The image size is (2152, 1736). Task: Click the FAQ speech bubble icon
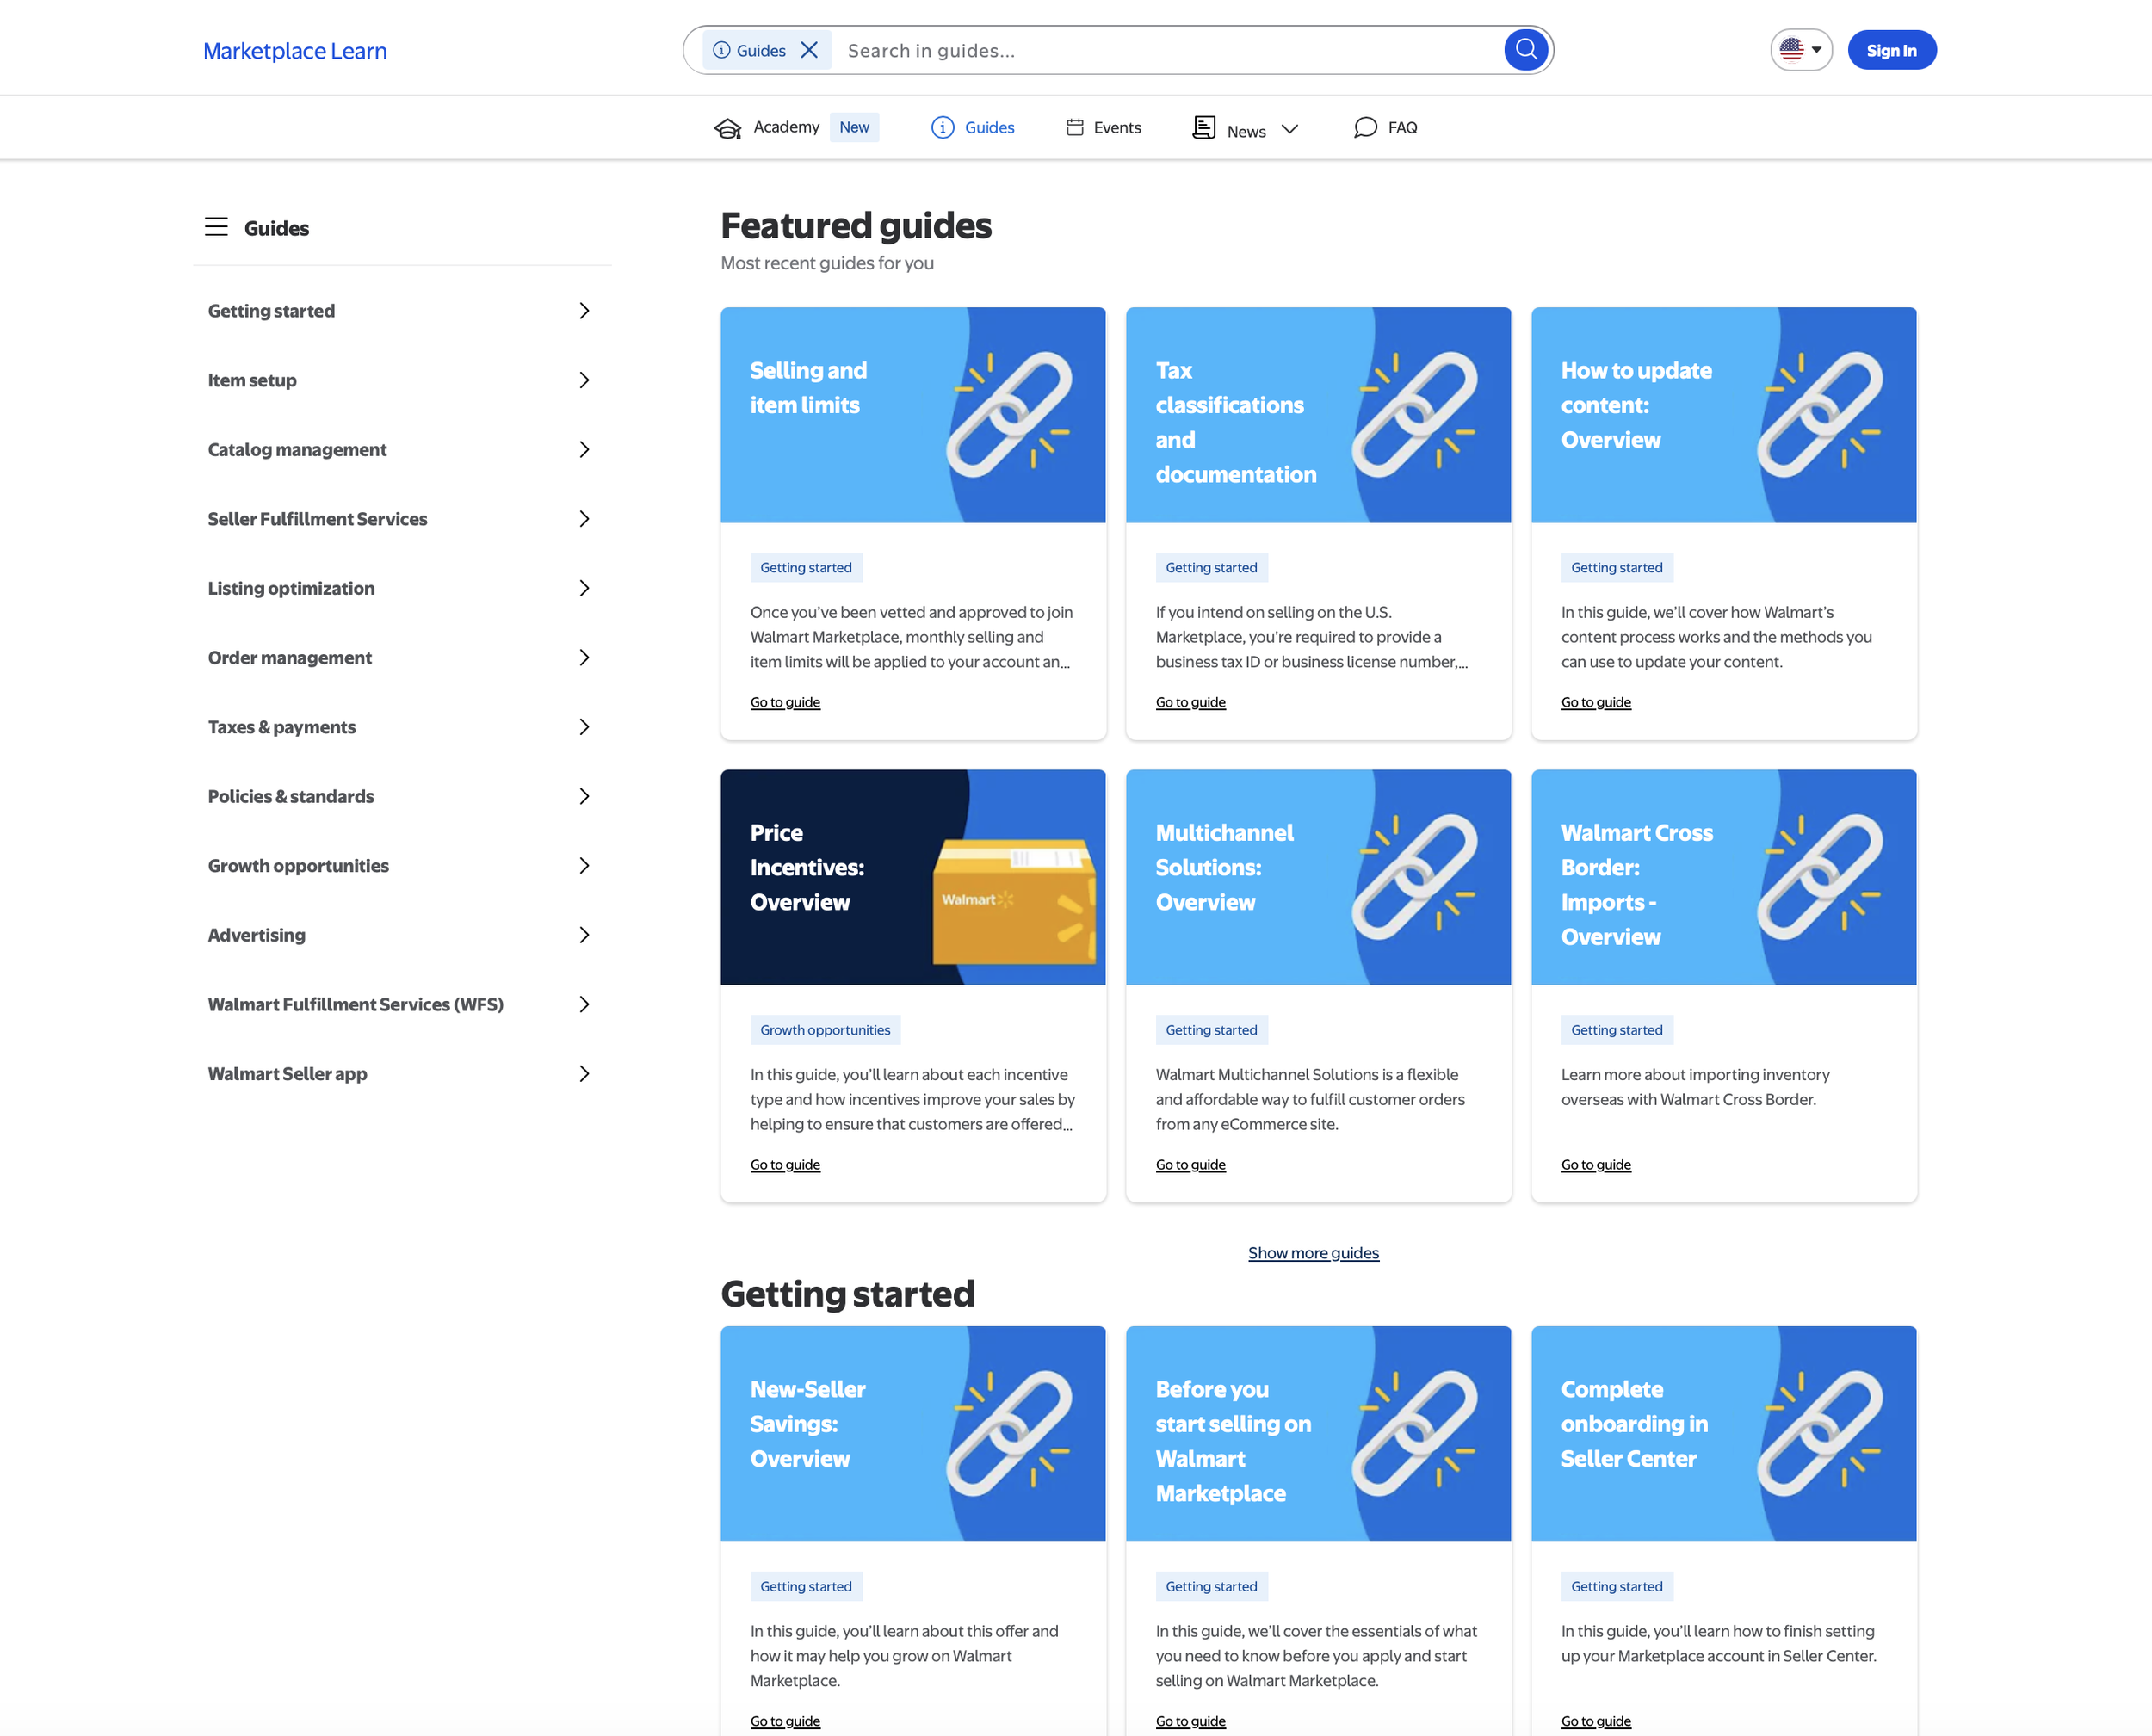tap(1364, 127)
